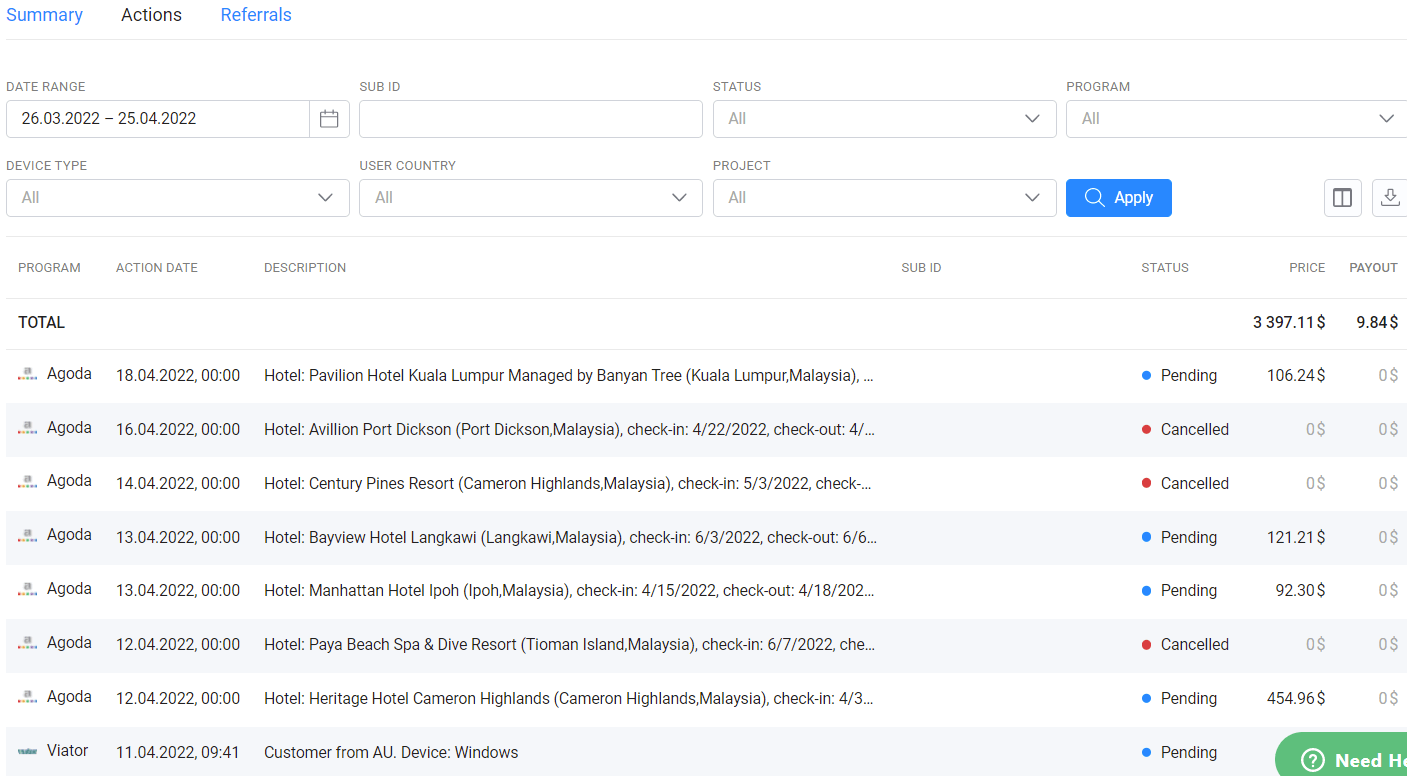The image size is (1407, 776).
Task: Select the Actions tab
Action: pos(151,15)
